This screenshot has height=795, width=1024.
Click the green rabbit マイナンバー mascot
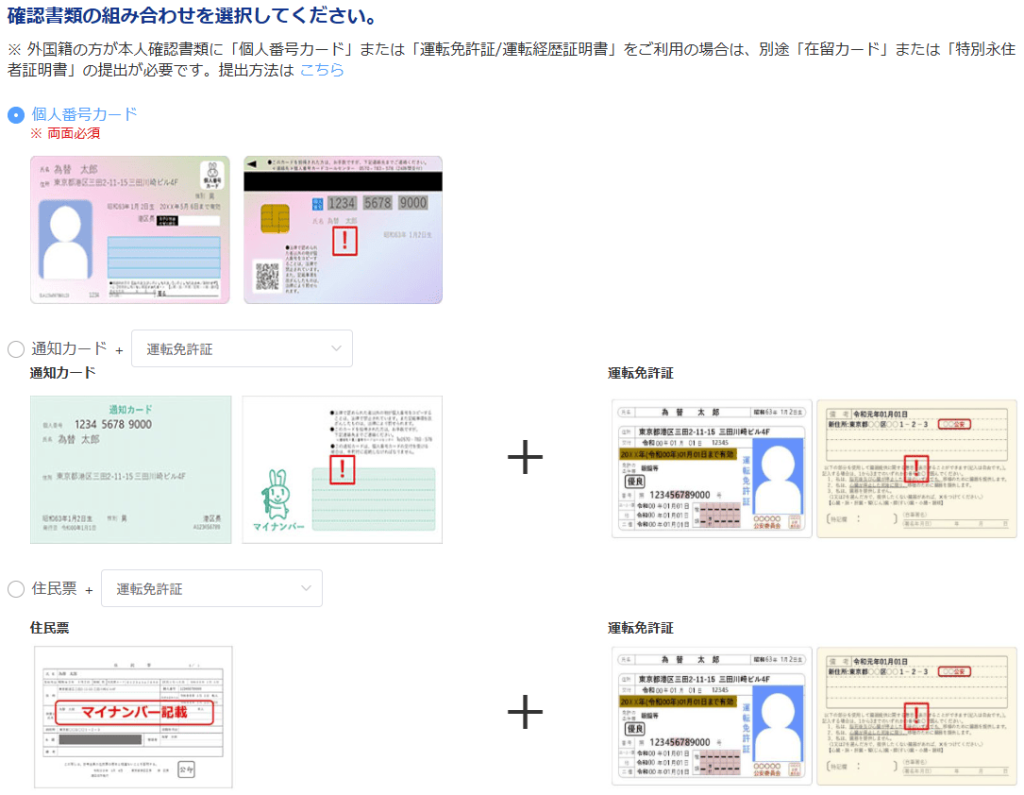click(x=274, y=495)
